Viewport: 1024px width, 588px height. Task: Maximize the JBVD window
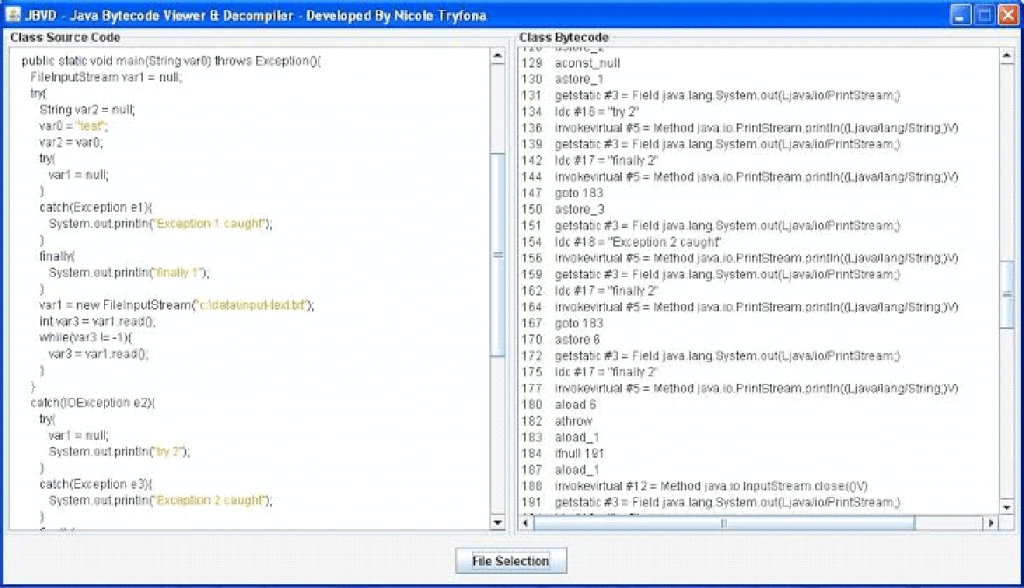point(983,15)
